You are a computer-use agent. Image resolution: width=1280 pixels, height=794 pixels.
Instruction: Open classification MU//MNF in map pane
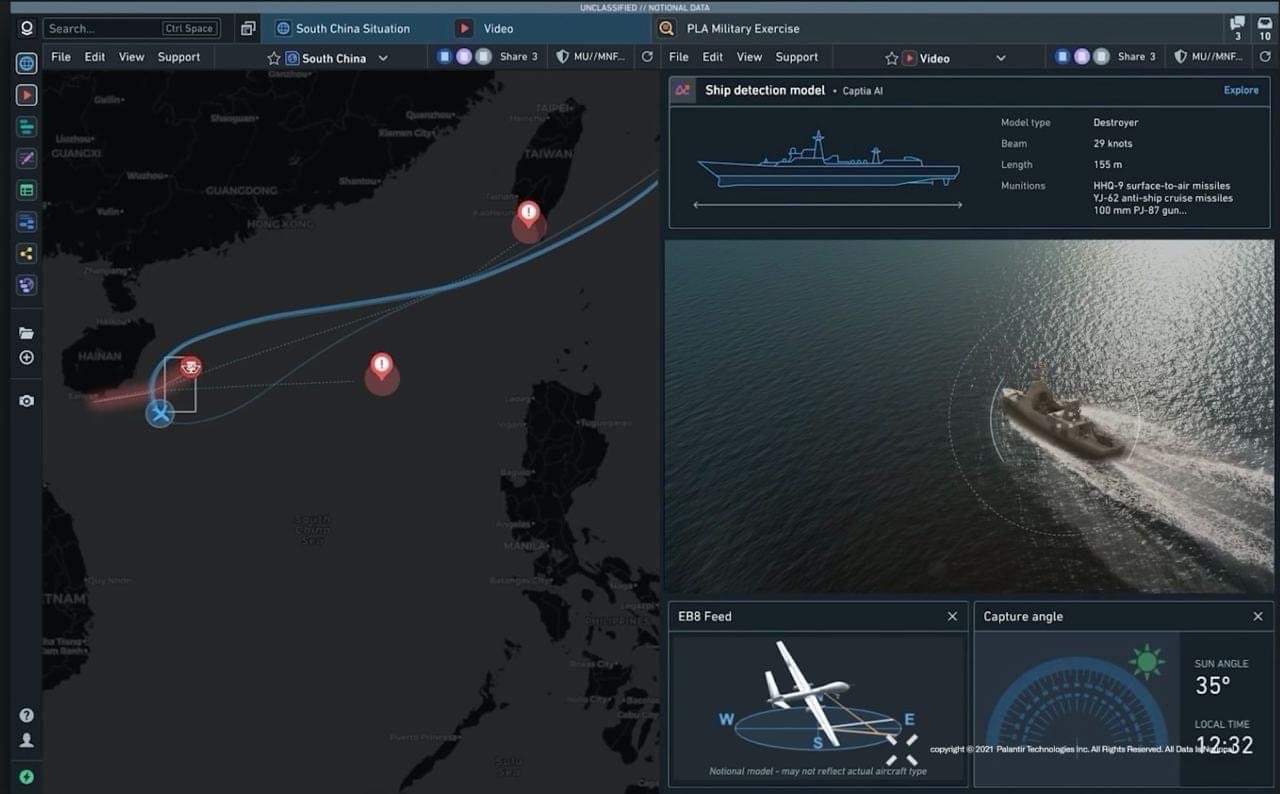click(x=590, y=57)
